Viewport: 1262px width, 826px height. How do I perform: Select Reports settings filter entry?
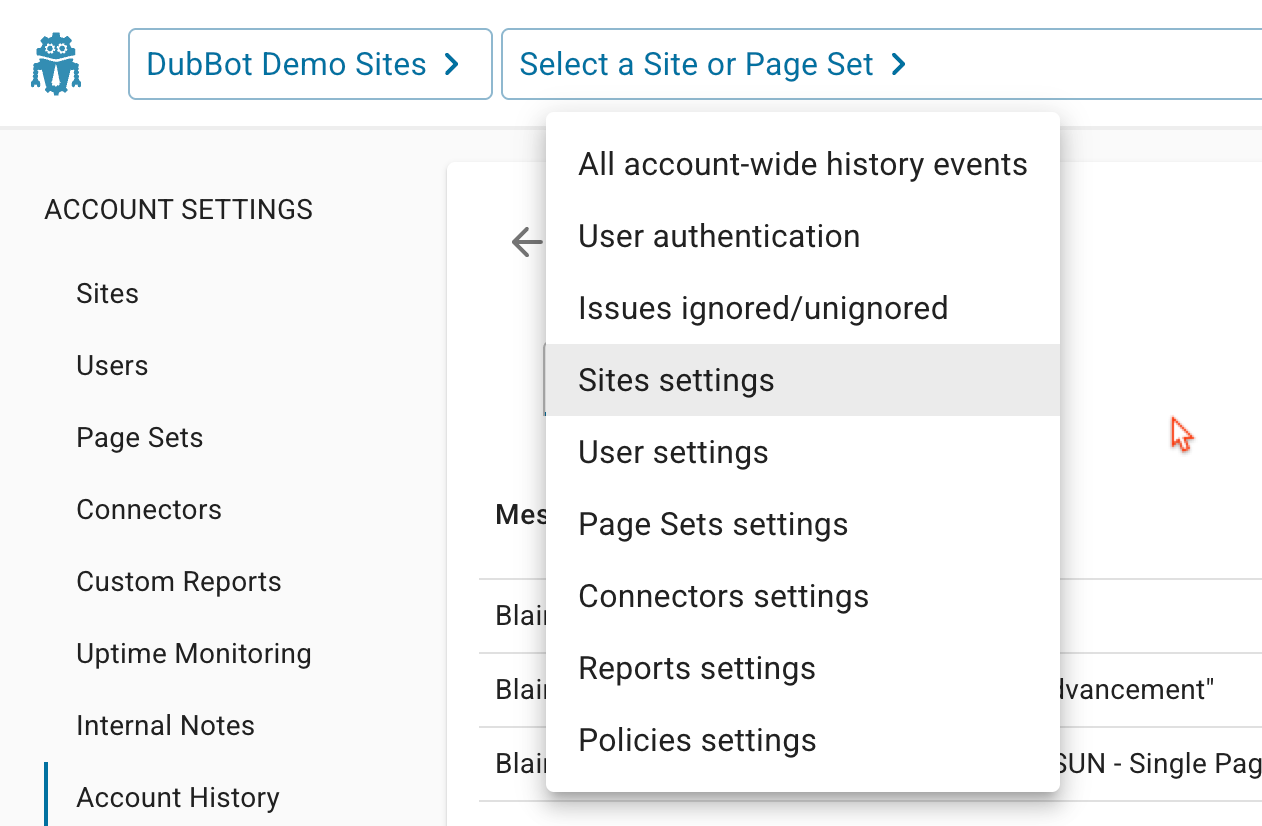[x=697, y=668]
